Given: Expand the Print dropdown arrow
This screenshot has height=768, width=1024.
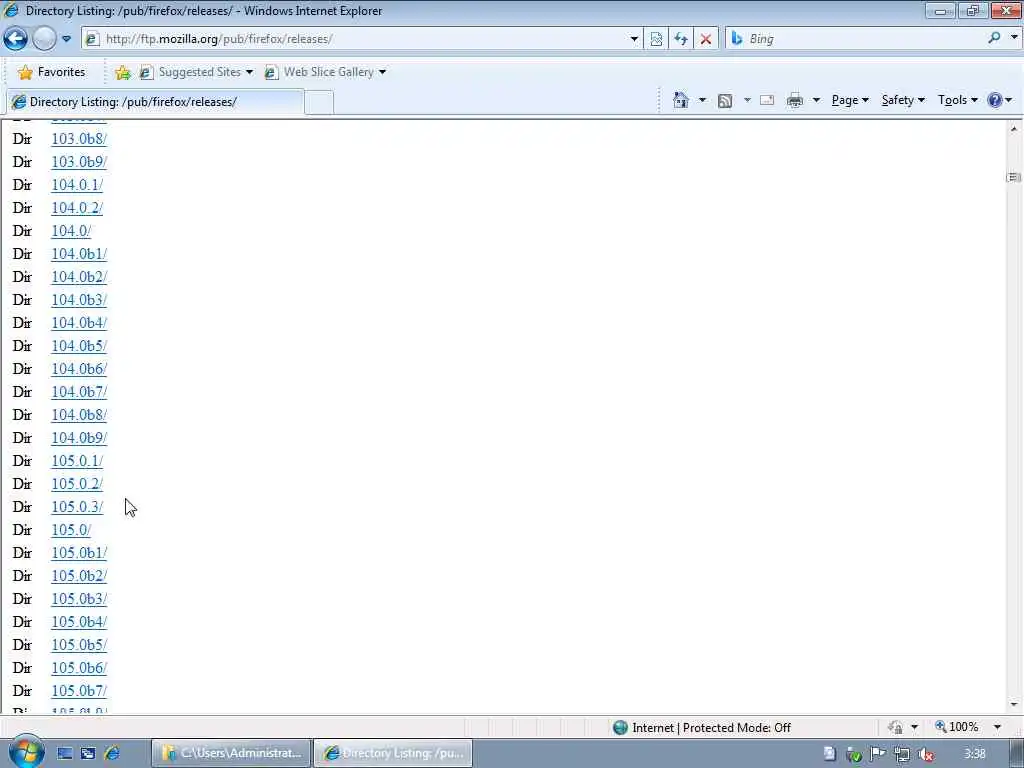Looking at the screenshot, I should coord(816,100).
